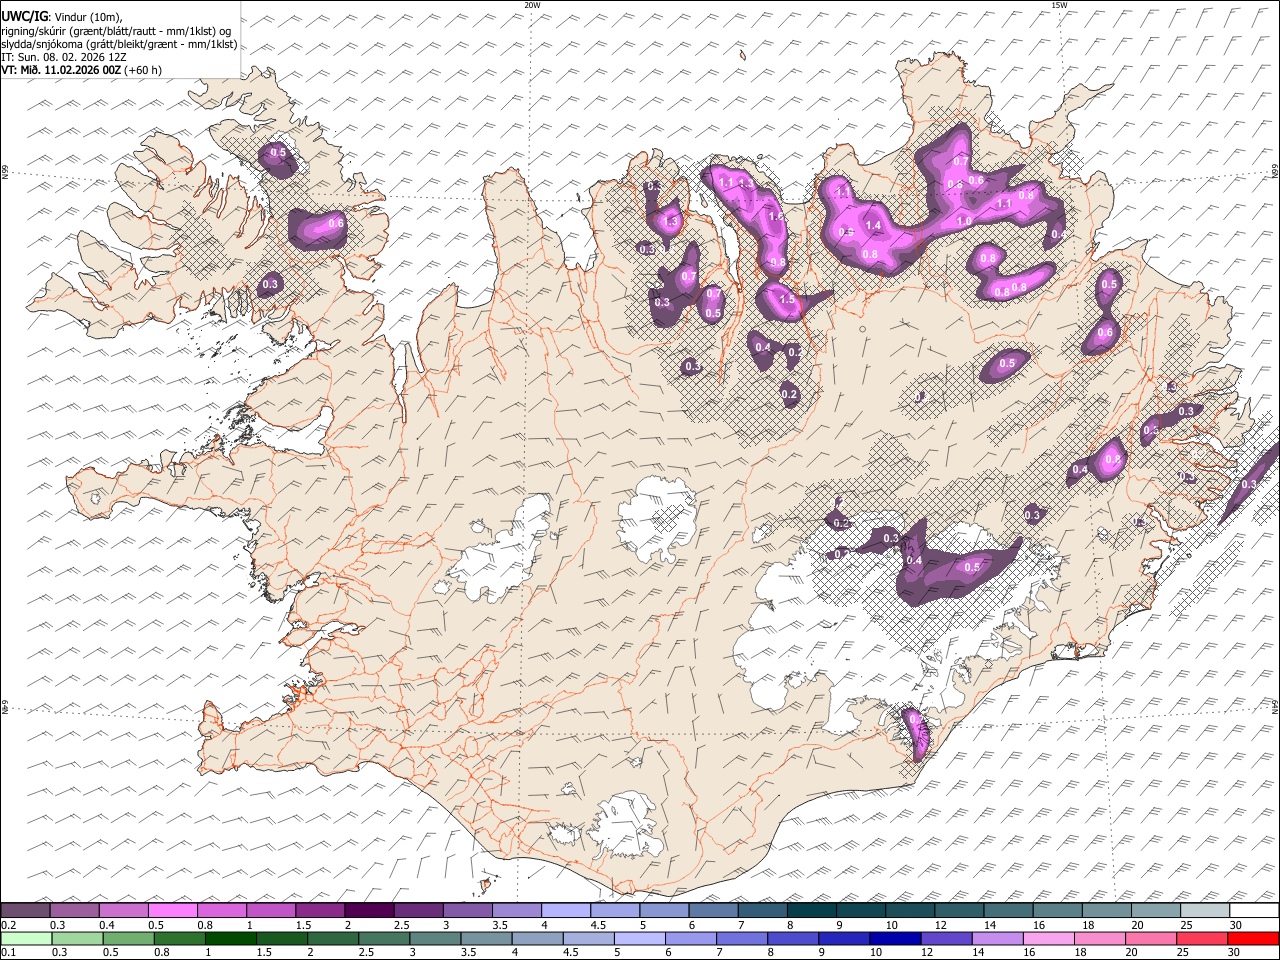
Task: Select upper legend swatch between 0.5 and 0.8
Action: [x=172, y=911]
